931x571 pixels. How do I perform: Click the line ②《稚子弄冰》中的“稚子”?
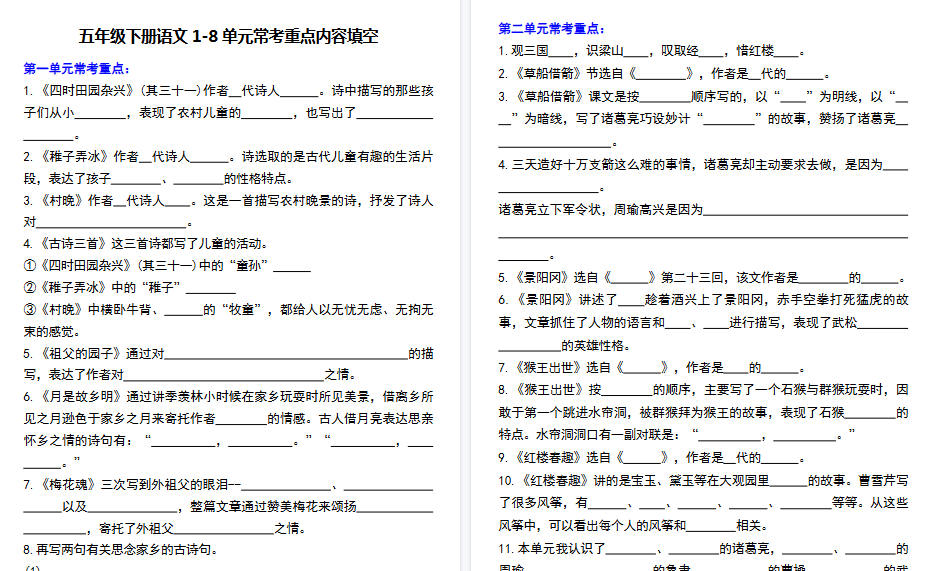(x=129, y=288)
